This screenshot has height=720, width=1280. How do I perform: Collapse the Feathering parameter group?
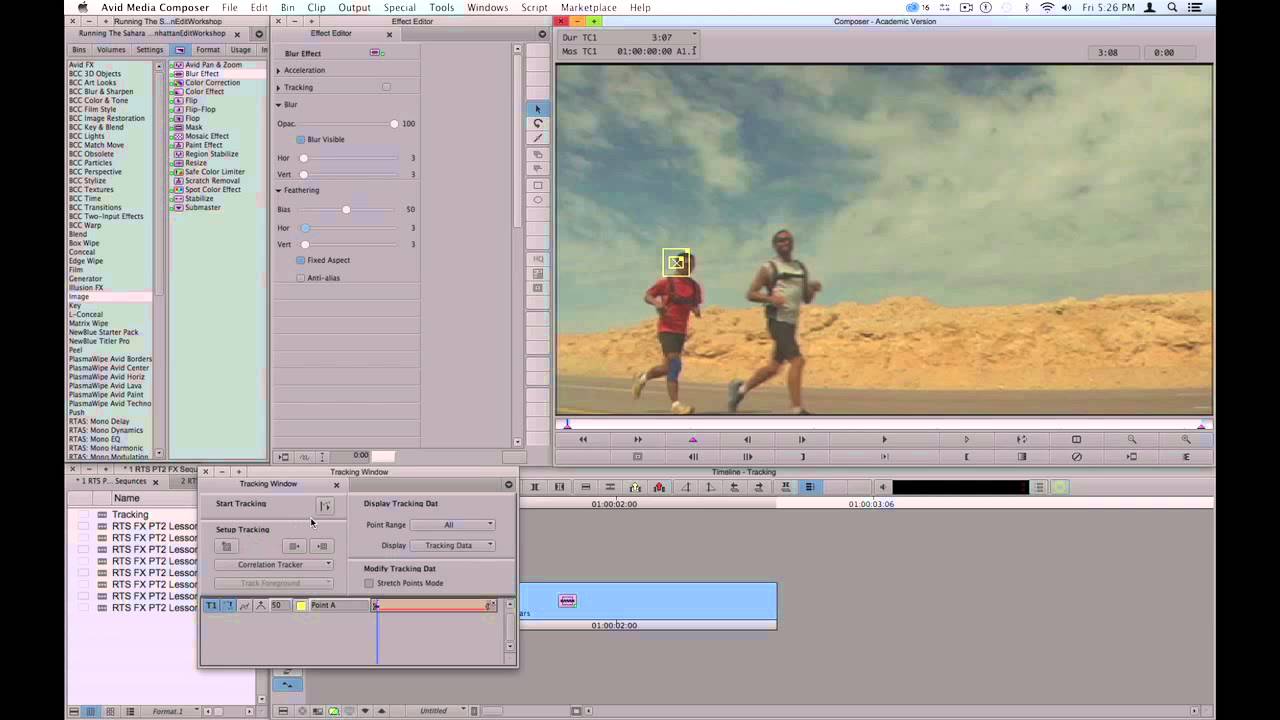tap(279, 190)
